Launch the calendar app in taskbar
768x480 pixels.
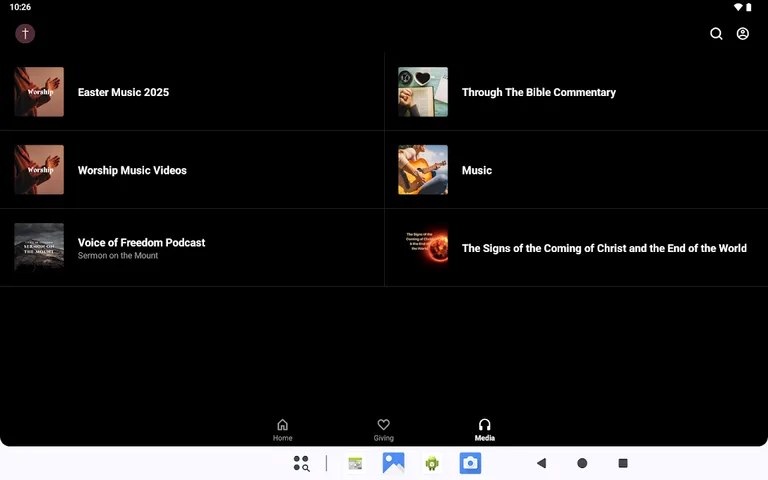(355, 463)
